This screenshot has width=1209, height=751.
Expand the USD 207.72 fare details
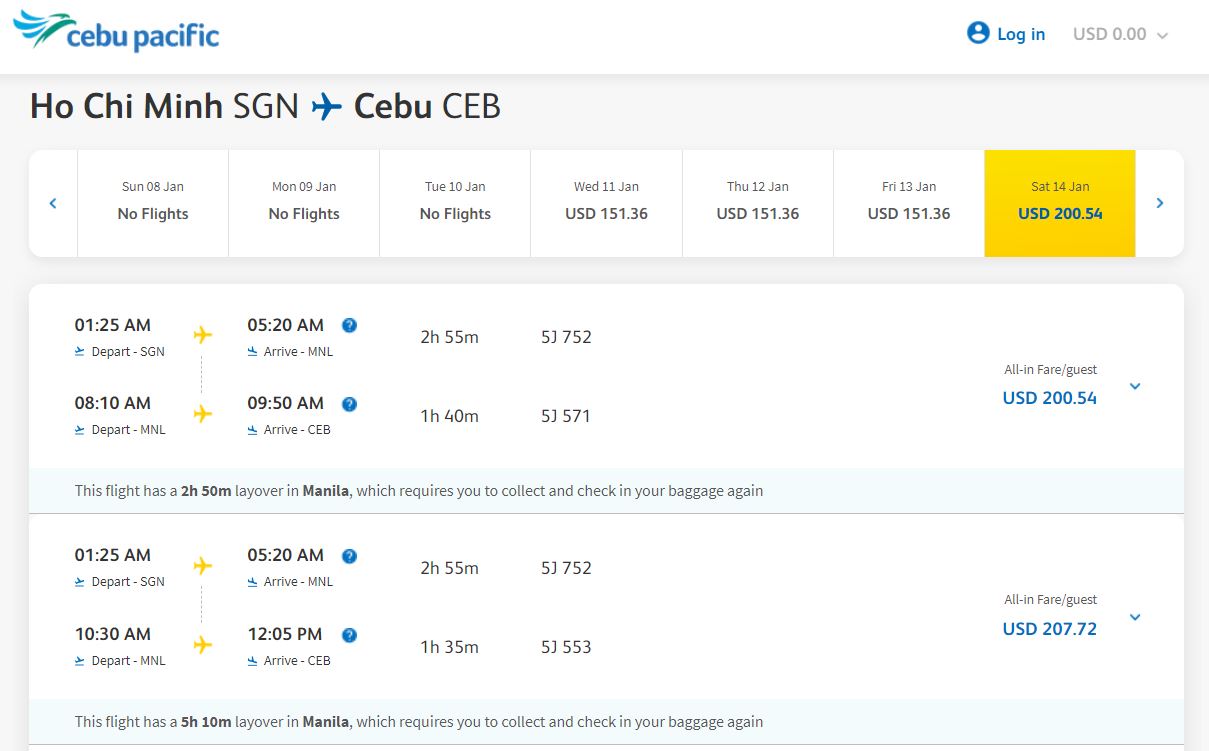pyautogui.click(x=1135, y=617)
